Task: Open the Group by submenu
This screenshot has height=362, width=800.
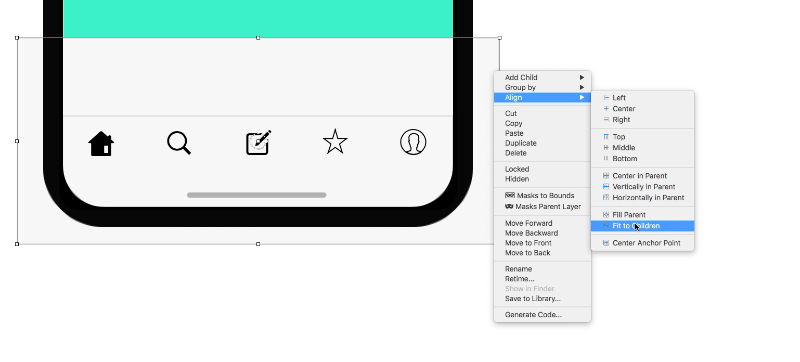Action: click(542, 87)
